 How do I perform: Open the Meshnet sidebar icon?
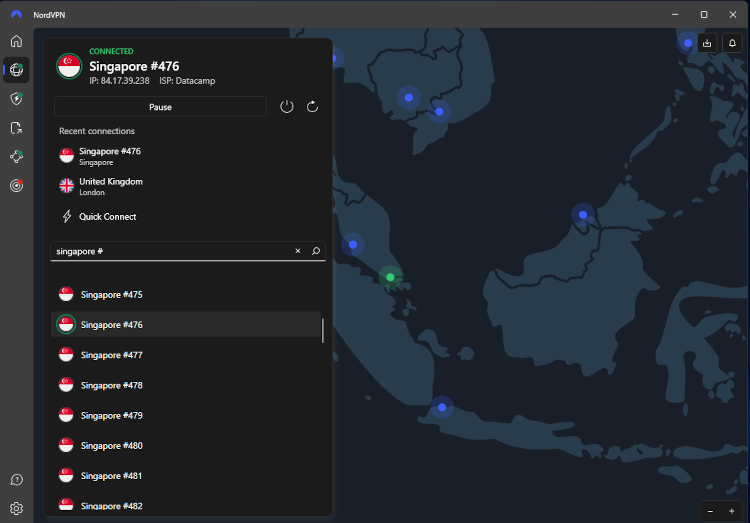pos(16,156)
